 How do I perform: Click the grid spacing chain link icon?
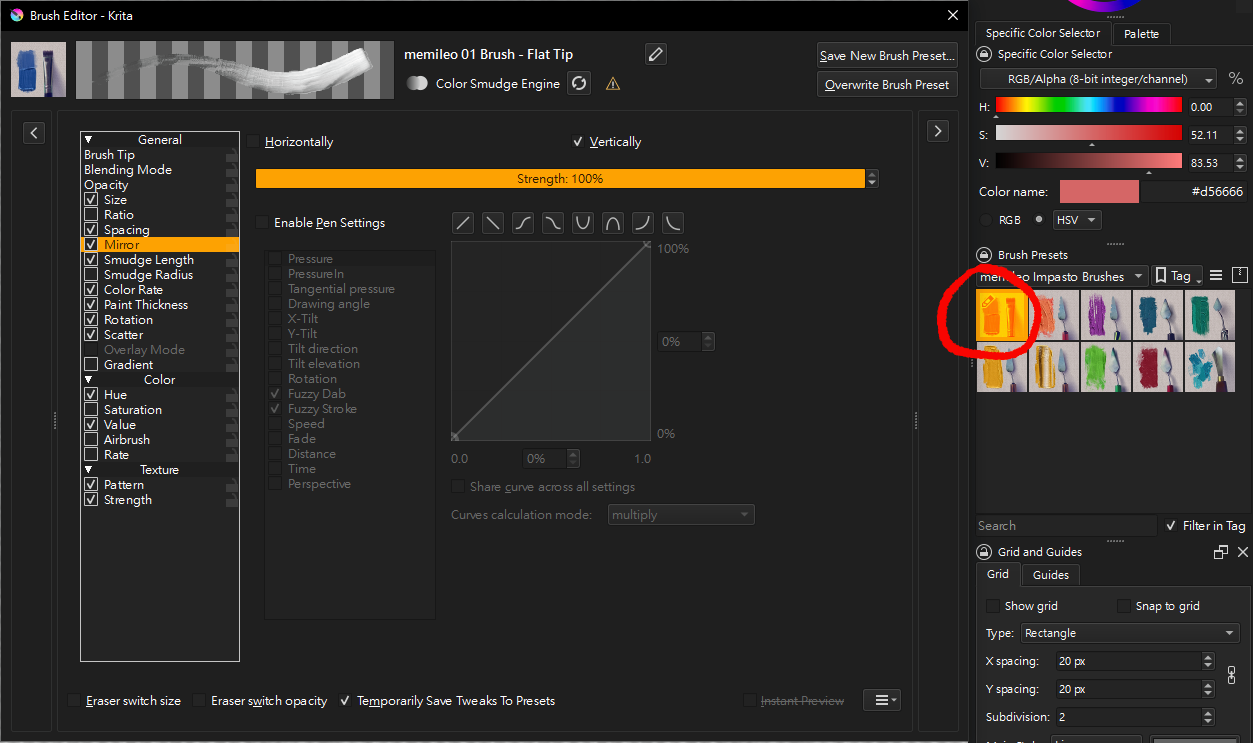pyautogui.click(x=1231, y=675)
